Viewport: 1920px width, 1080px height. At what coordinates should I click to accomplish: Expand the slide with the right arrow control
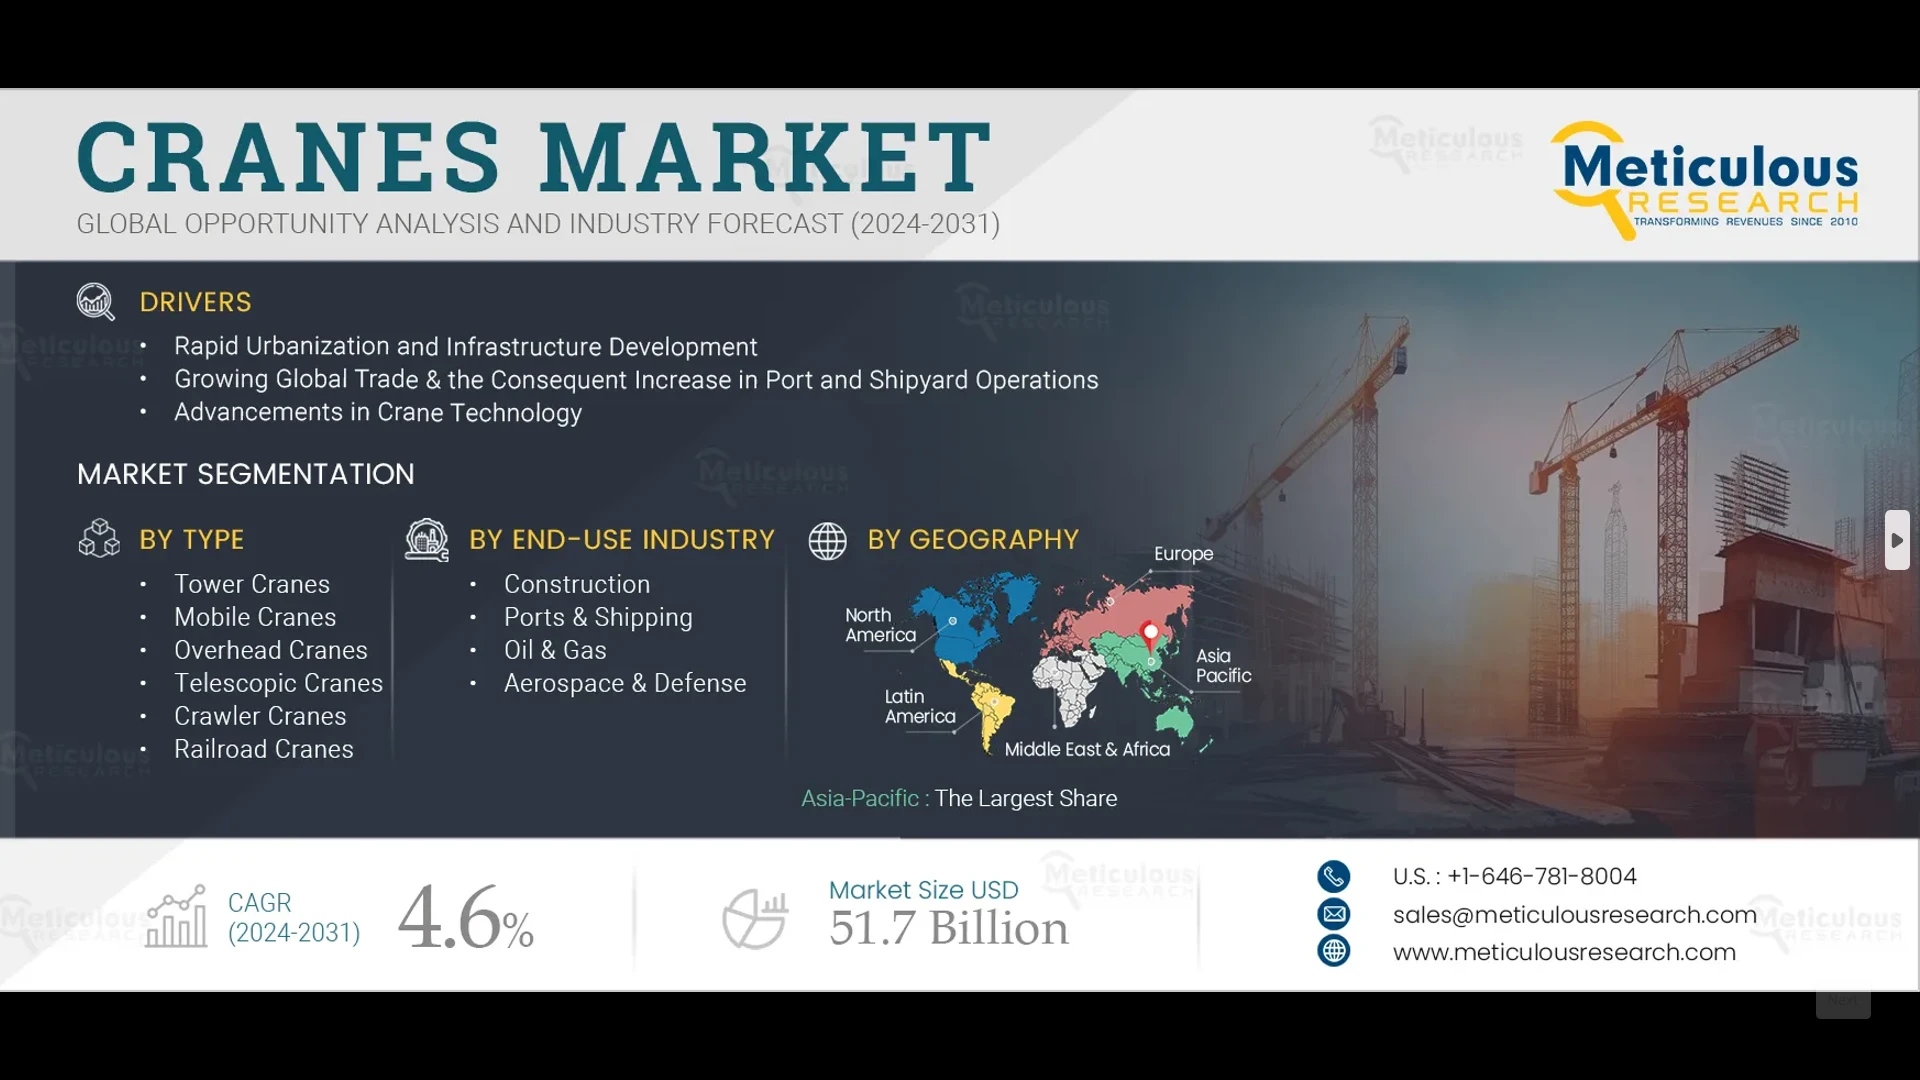point(1897,540)
